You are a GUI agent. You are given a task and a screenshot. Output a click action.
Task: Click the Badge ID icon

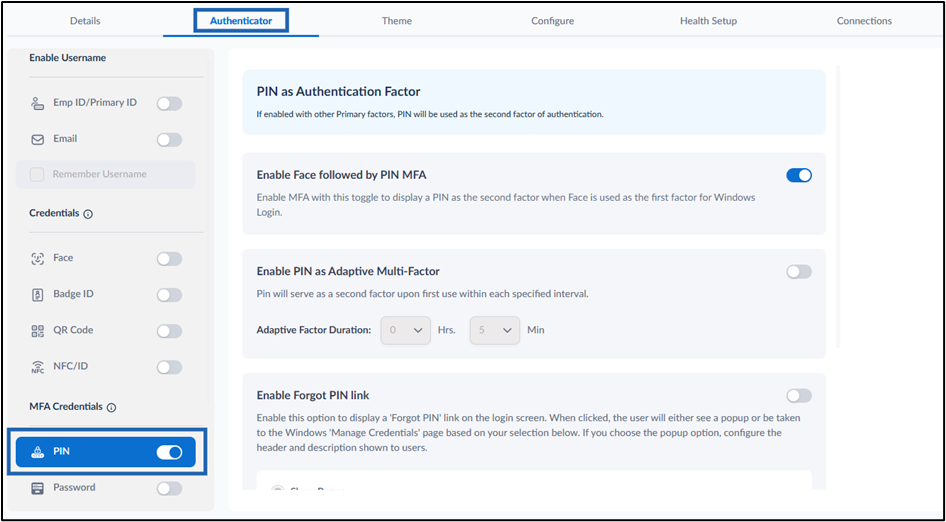click(x=37, y=295)
